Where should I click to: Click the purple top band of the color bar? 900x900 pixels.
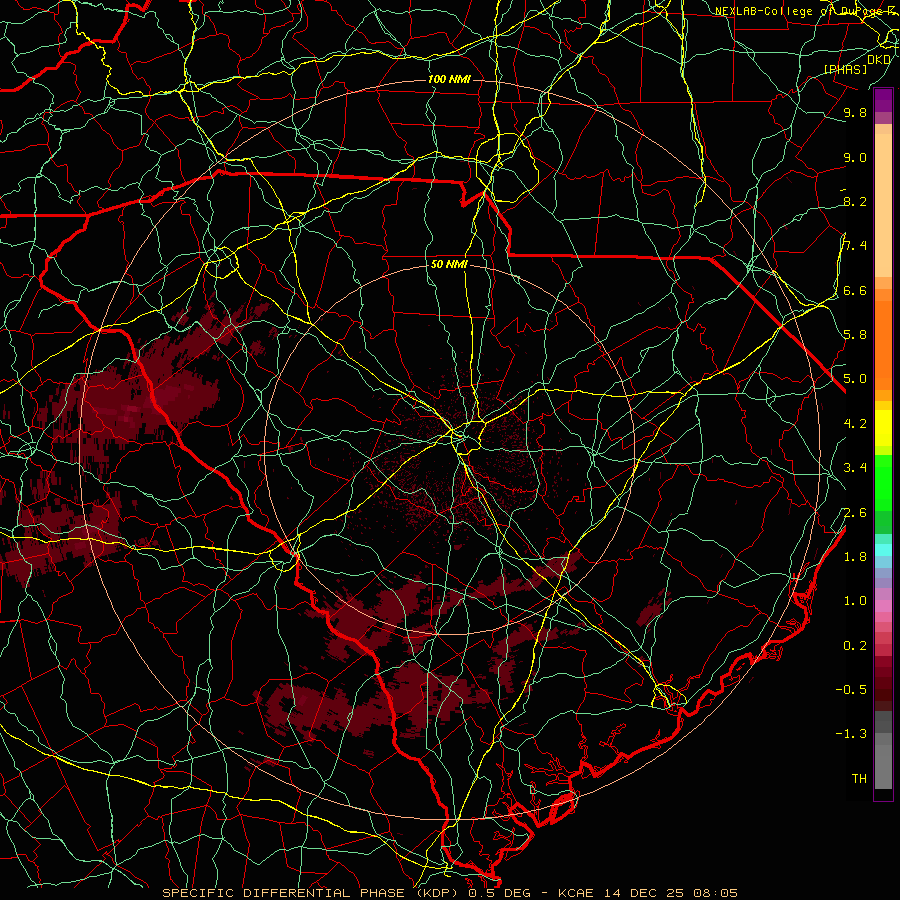(x=883, y=100)
